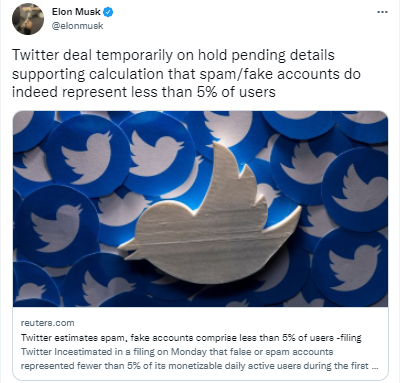This screenshot has height=383, width=409.
Task: Open the reuters.com source domain
Action: [x=47, y=323]
